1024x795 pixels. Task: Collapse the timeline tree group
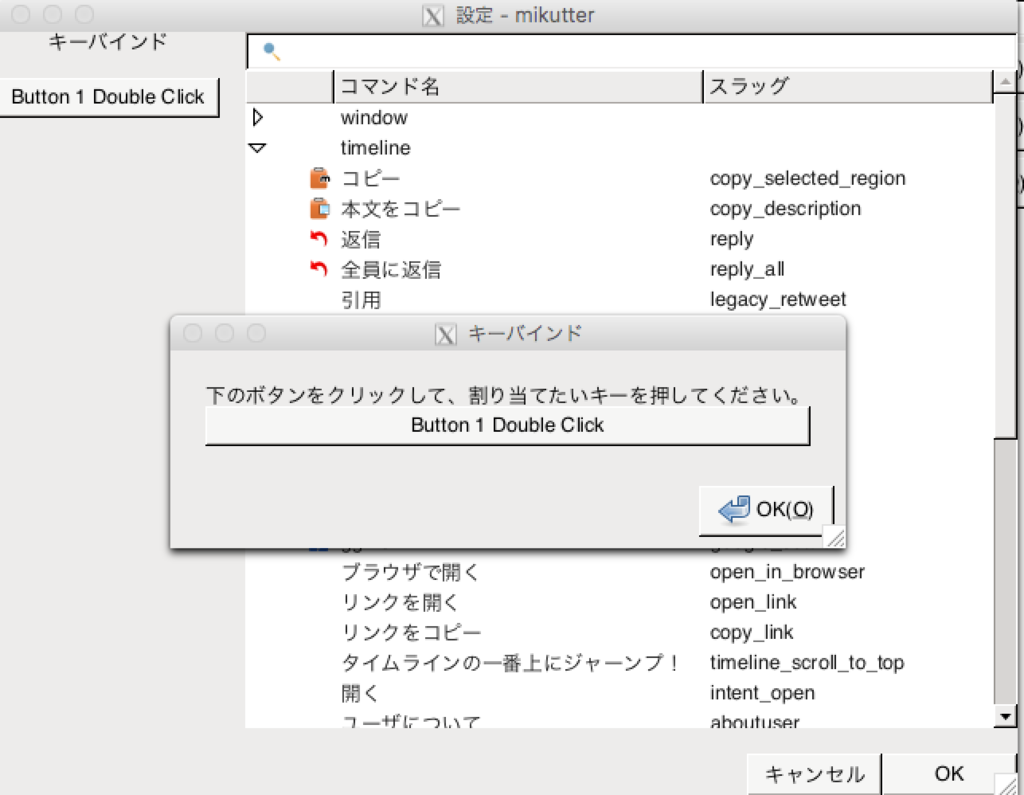(x=257, y=148)
